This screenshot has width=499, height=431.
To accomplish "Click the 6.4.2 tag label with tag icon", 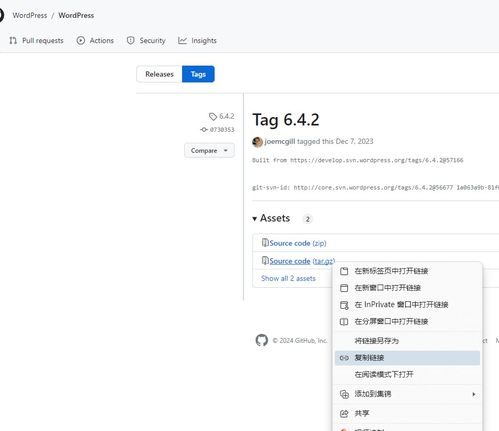I will click(x=222, y=116).
